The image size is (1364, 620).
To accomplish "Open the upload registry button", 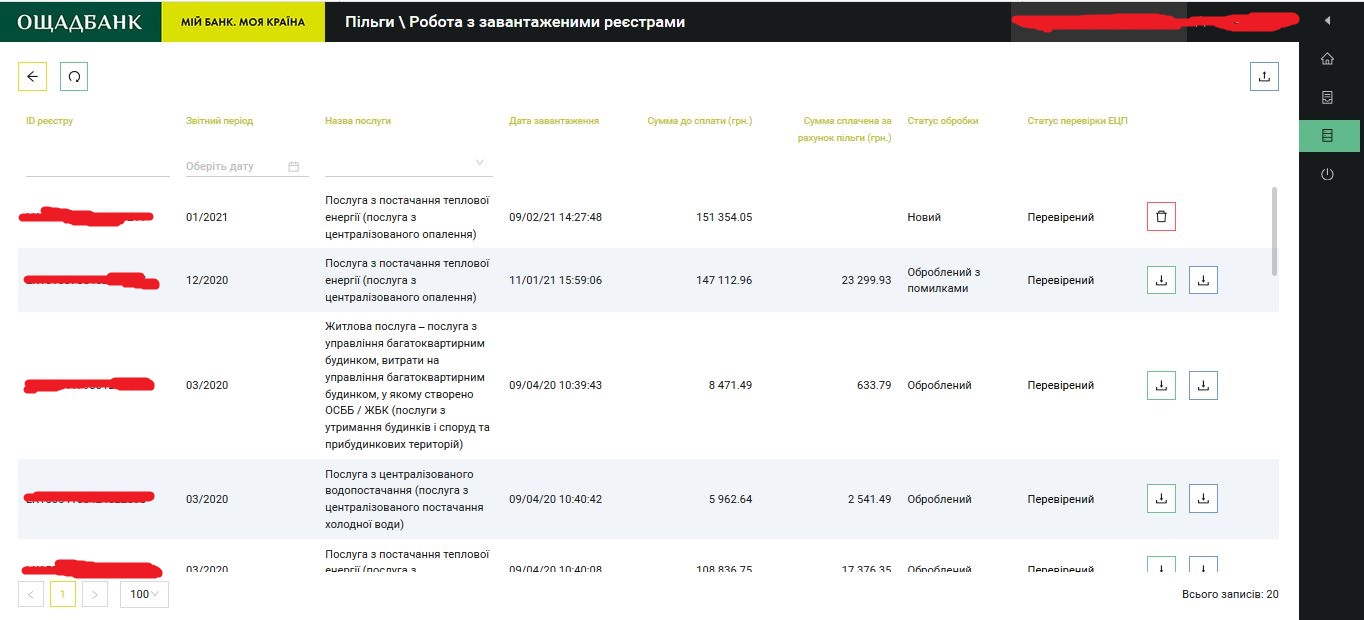I will point(1264,76).
